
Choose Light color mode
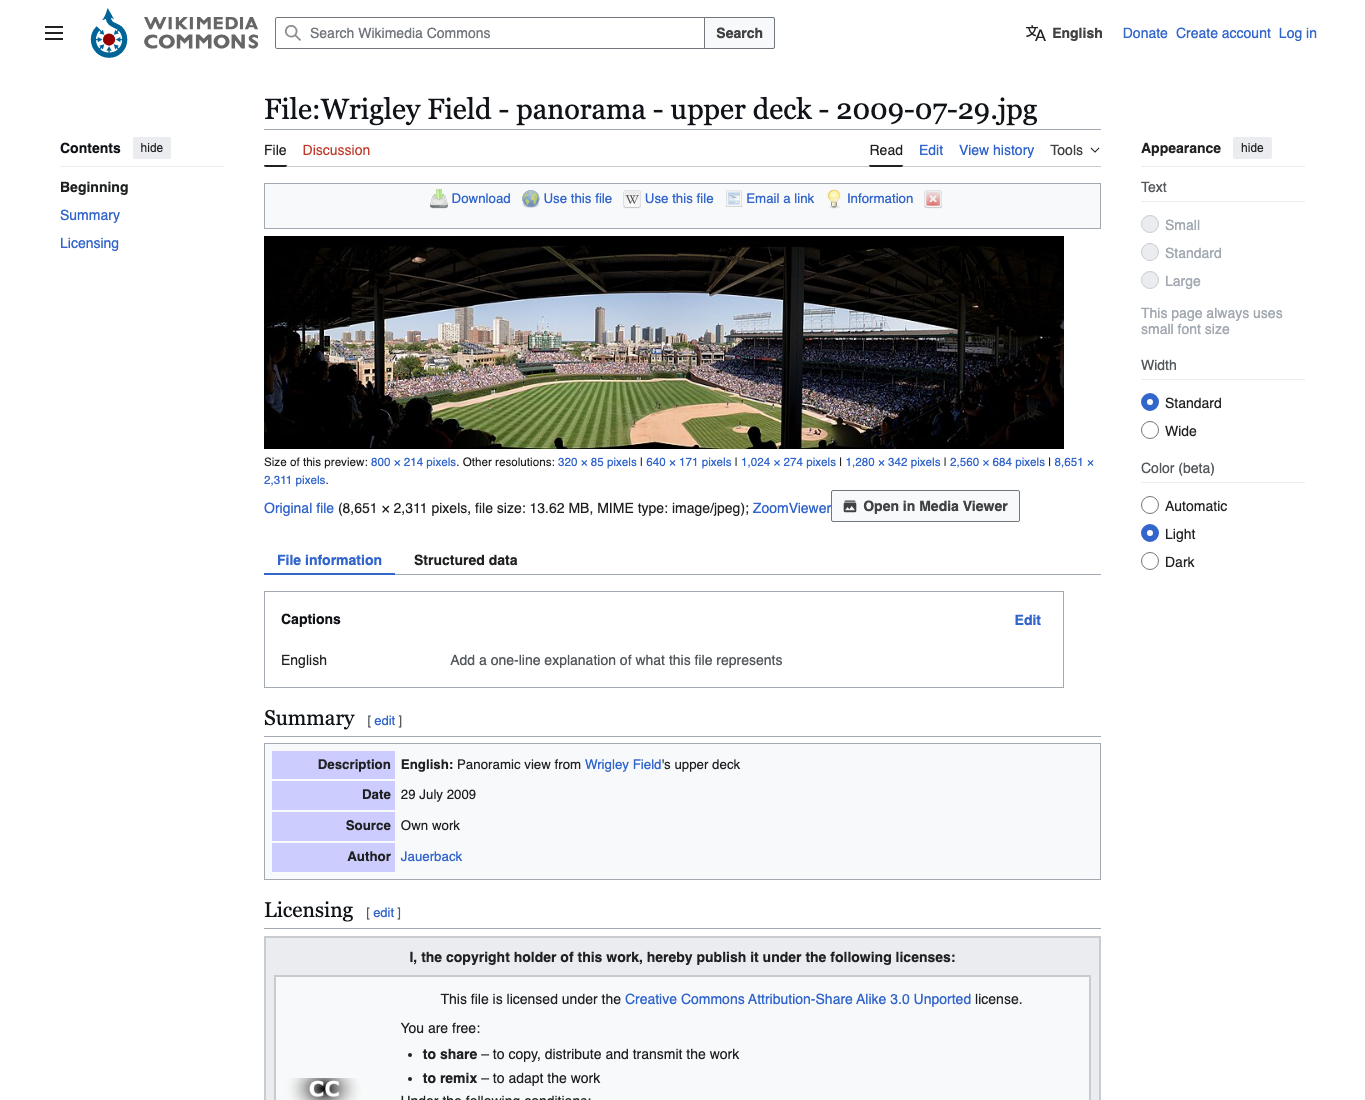point(1150,533)
